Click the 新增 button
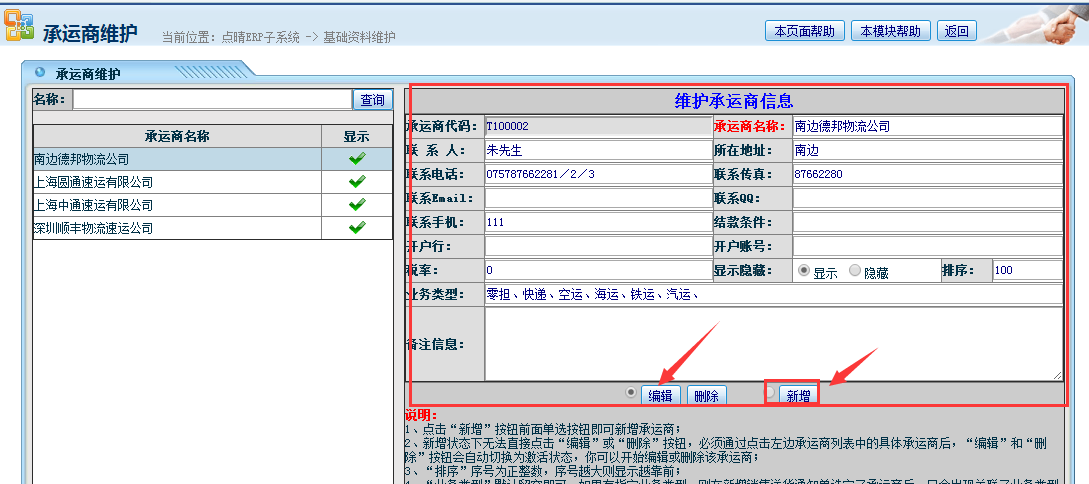The width and height of the screenshot is (1089, 484). coord(798,395)
